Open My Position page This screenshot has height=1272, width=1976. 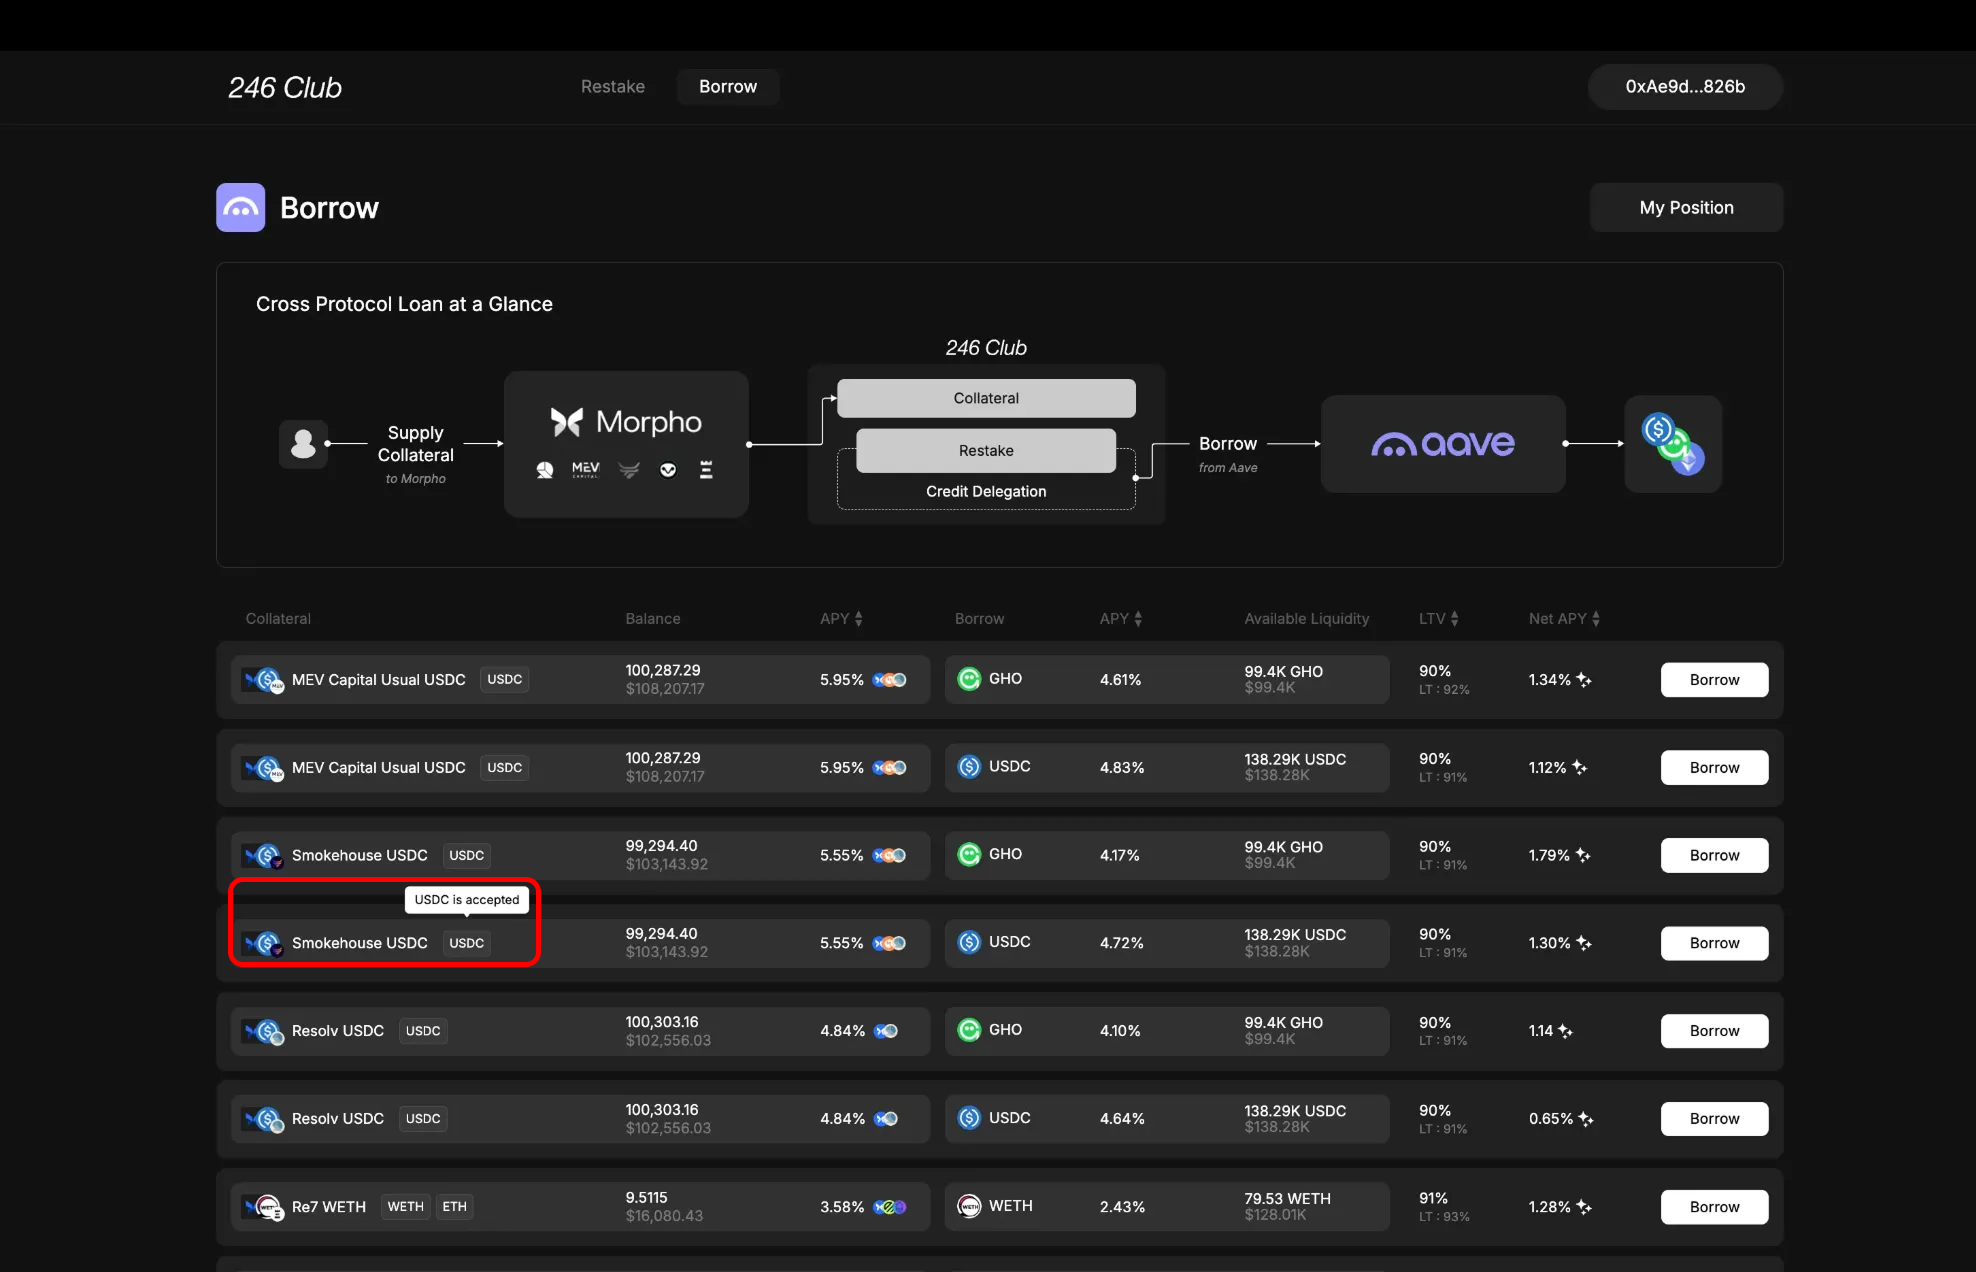click(1686, 207)
